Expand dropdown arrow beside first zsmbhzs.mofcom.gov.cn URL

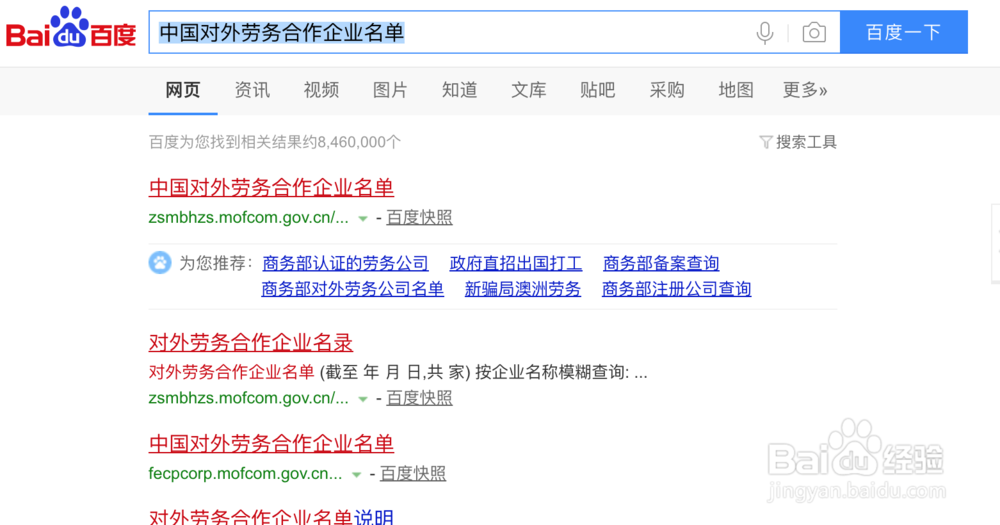pos(363,219)
